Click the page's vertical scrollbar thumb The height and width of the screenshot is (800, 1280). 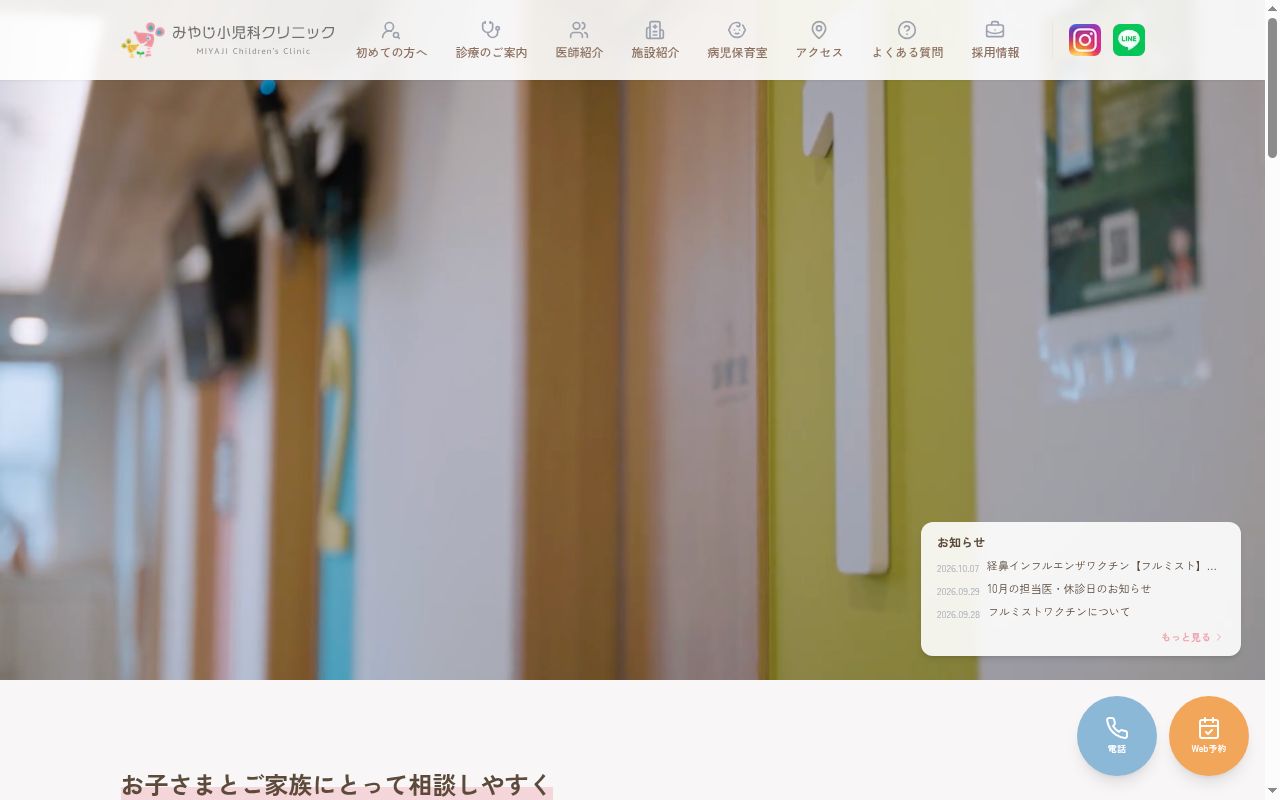pos(1272,88)
